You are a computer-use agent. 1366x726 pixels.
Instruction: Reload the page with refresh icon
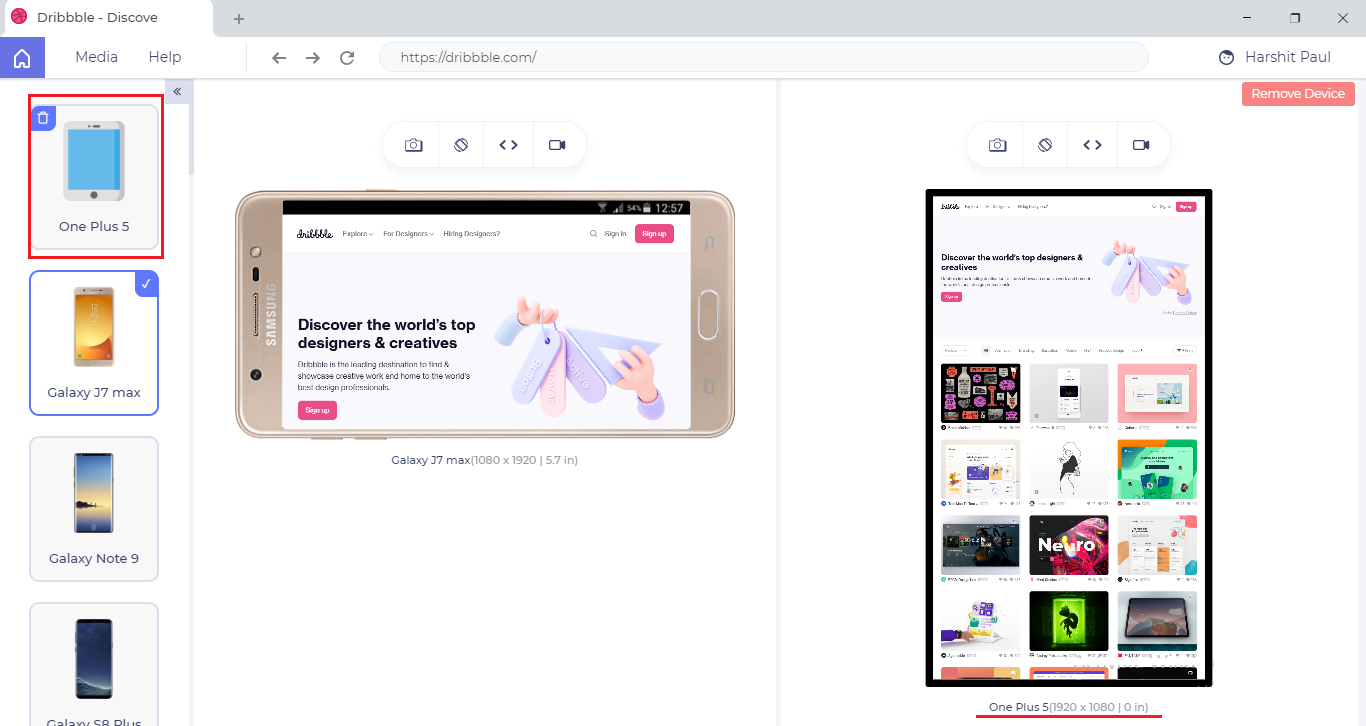tap(347, 57)
